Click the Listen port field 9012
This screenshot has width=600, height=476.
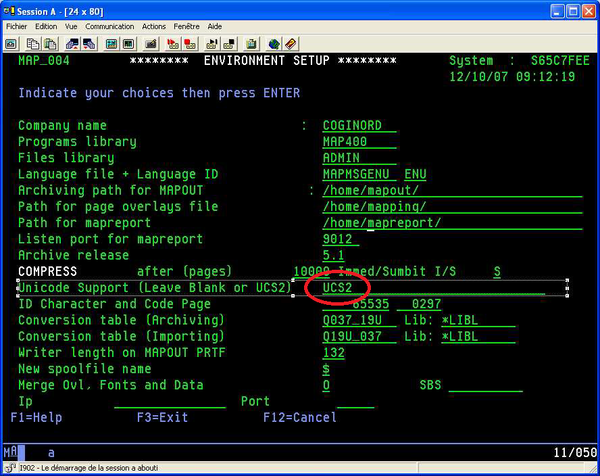coord(341,239)
